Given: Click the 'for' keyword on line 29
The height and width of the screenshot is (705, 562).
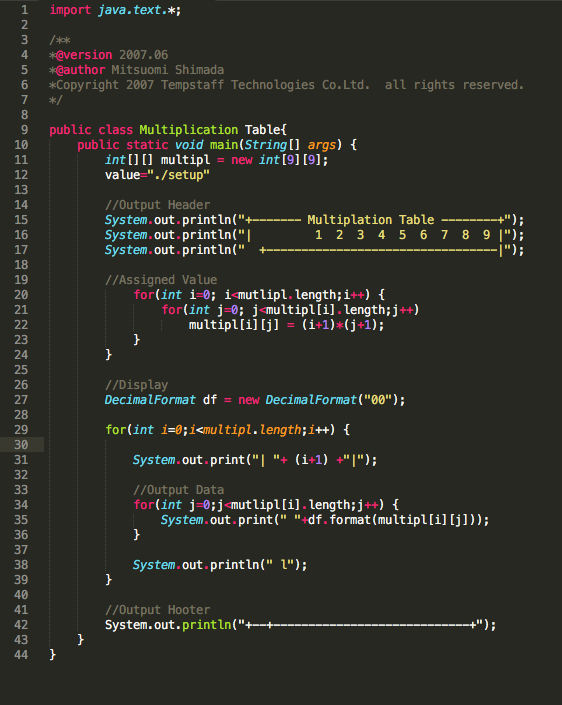Looking at the screenshot, I should [x=116, y=430].
